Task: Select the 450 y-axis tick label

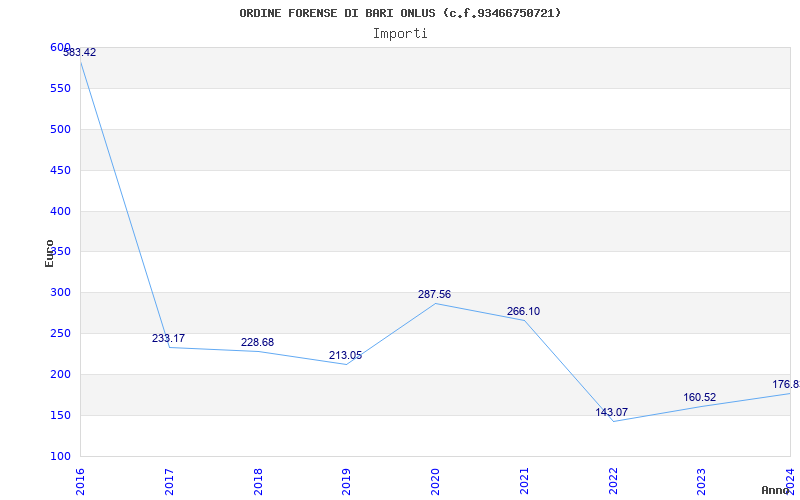Action: tap(60, 170)
